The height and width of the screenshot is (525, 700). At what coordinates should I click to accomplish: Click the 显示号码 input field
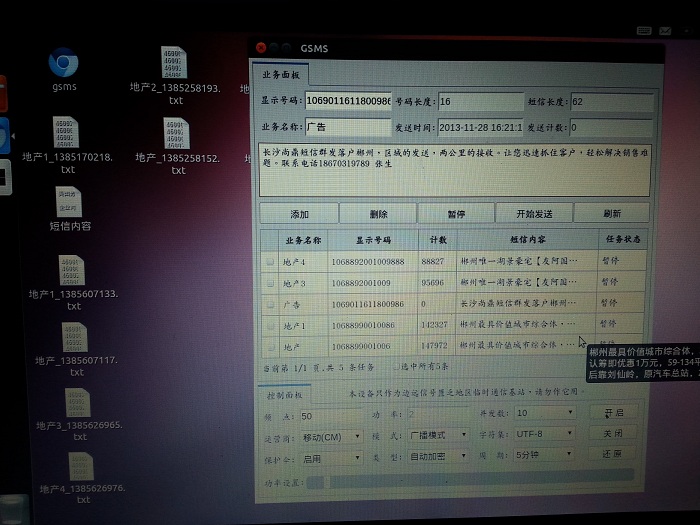coord(347,101)
